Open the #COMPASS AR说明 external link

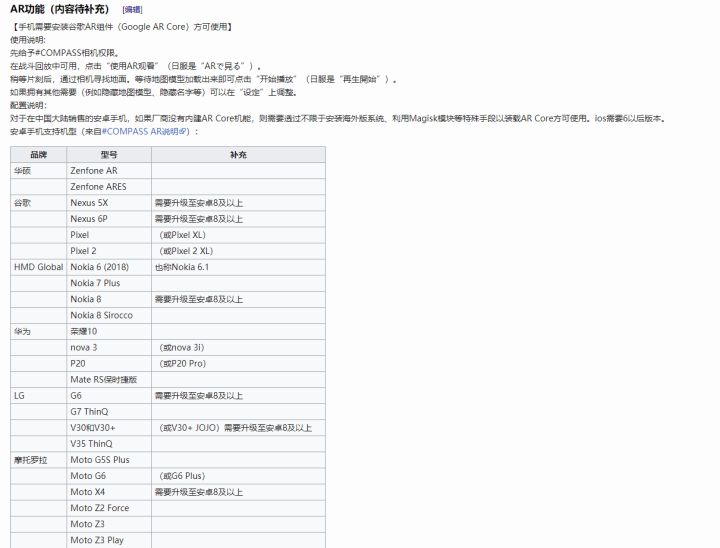(x=143, y=131)
